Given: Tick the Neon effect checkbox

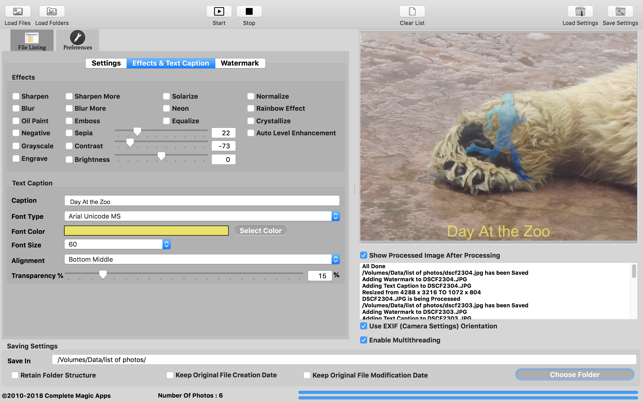Looking at the screenshot, I should click(166, 108).
